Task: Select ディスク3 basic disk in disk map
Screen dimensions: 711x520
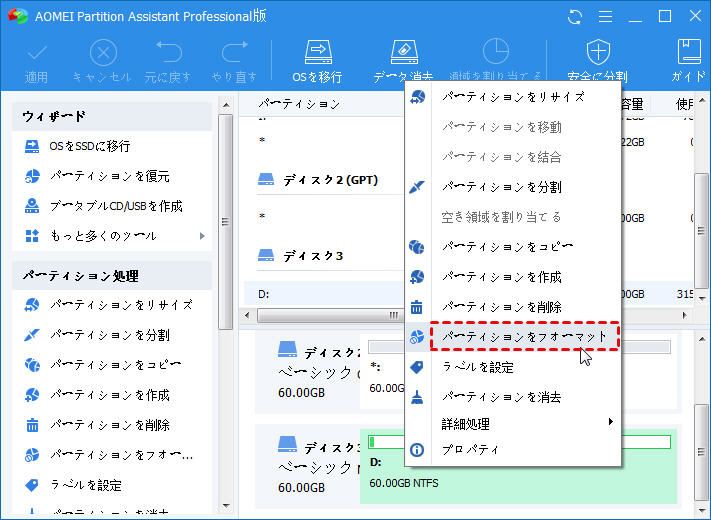Action: point(308,467)
